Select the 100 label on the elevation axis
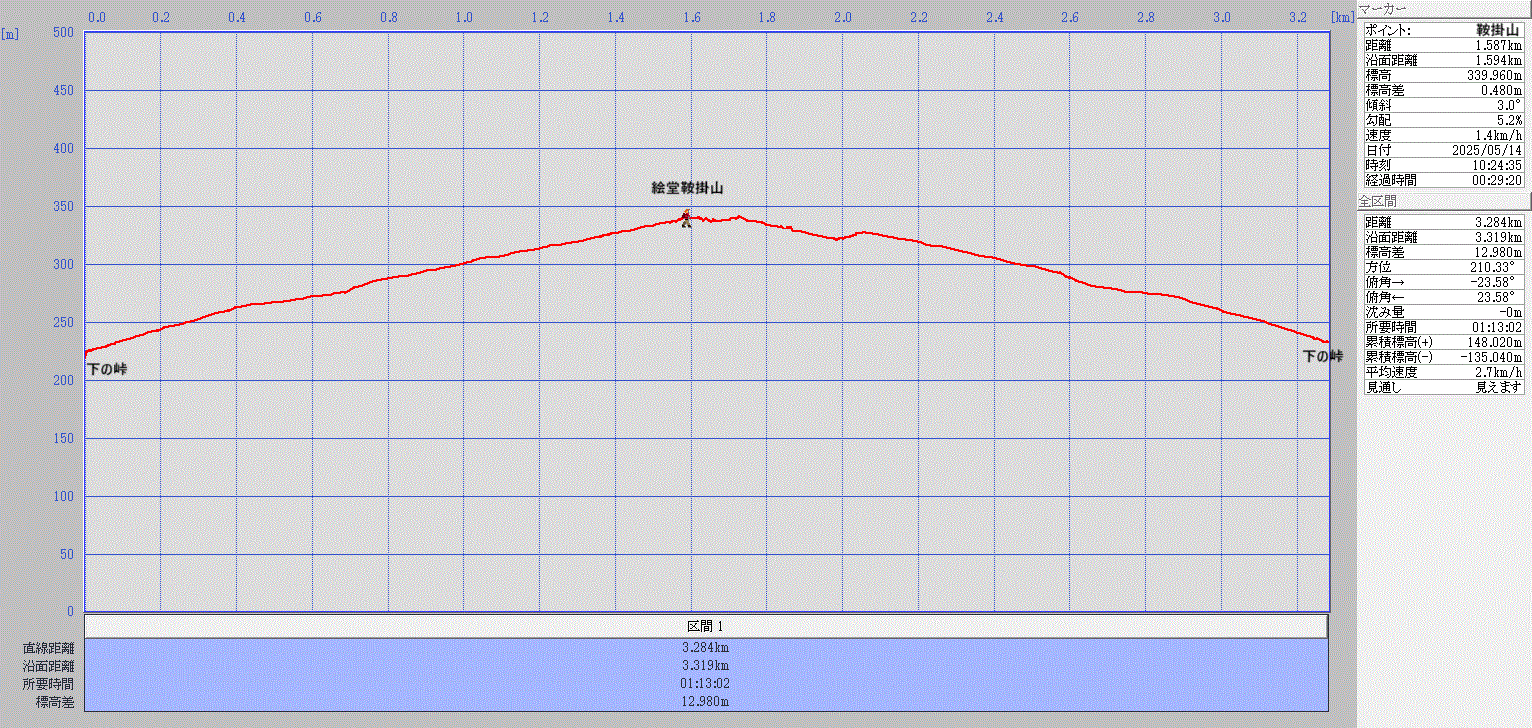1532x728 pixels. [x=64, y=497]
